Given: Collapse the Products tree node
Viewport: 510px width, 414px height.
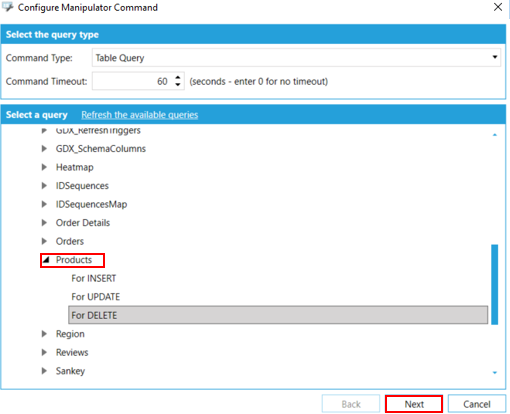Looking at the screenshot, I should point(46,260).
